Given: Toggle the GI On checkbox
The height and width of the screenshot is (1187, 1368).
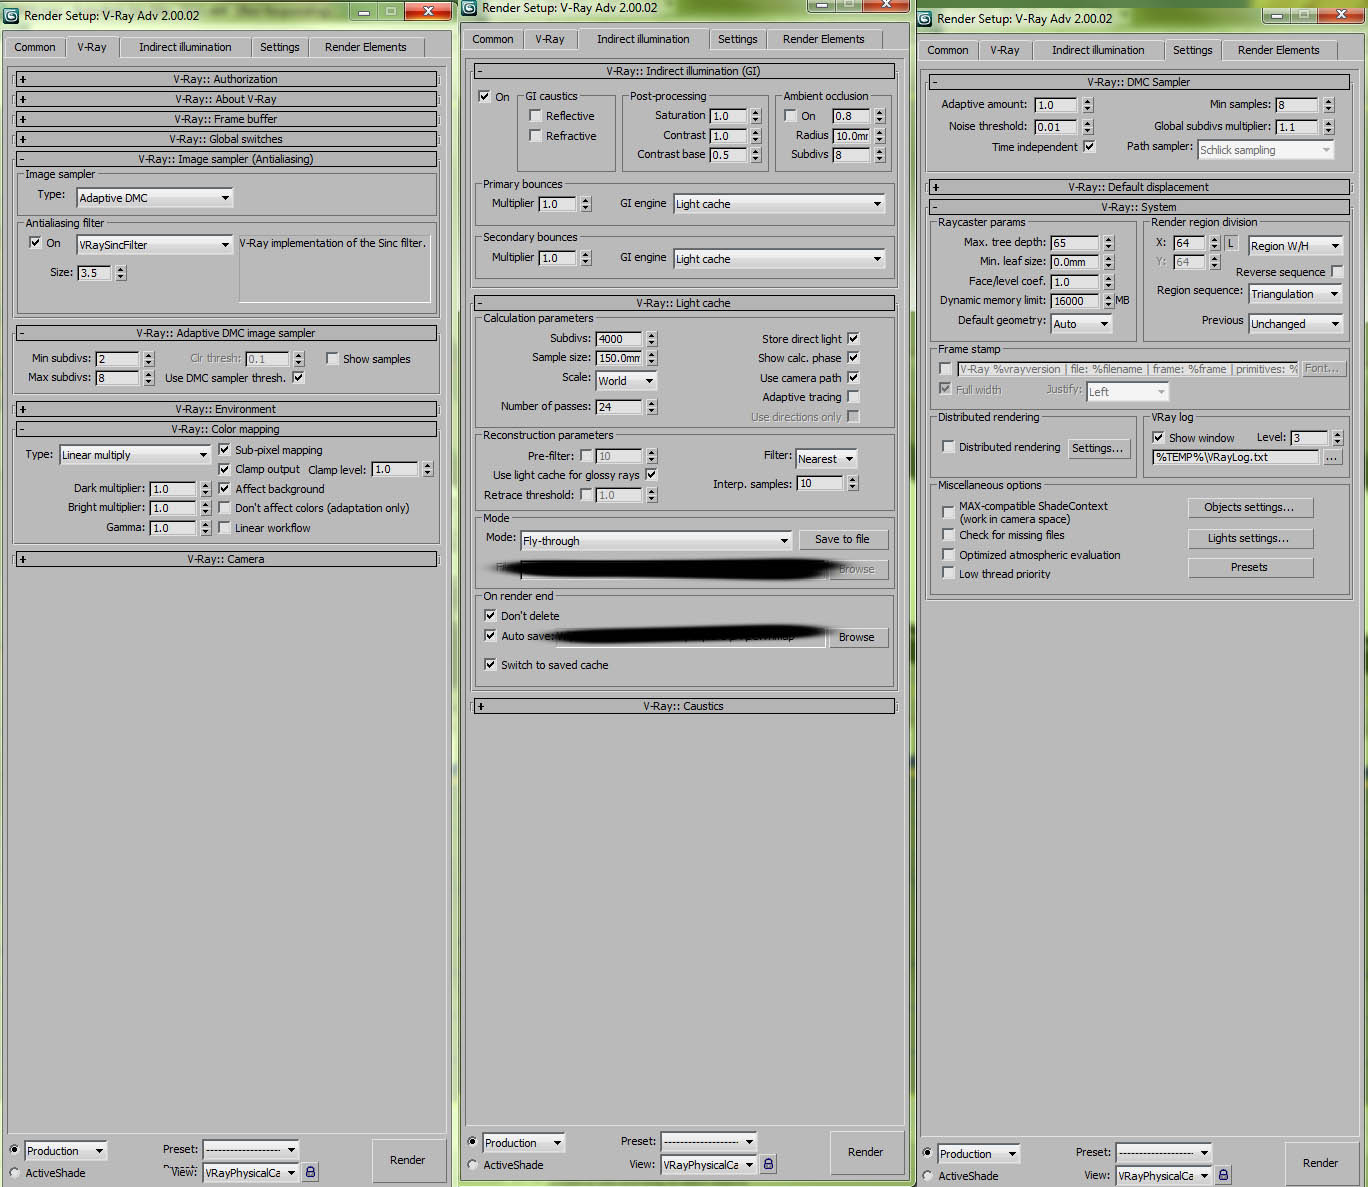Looking at the screenshot, I should tap(484, 96).
